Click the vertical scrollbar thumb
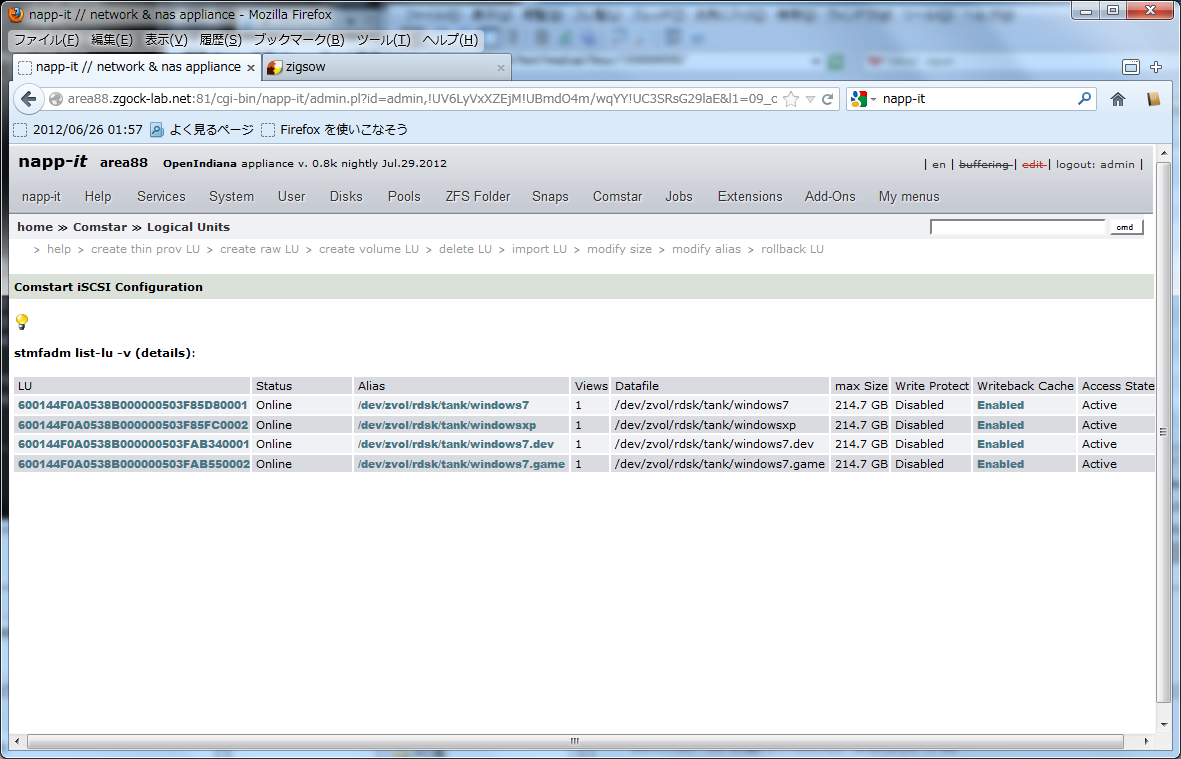 point(1163,432)
